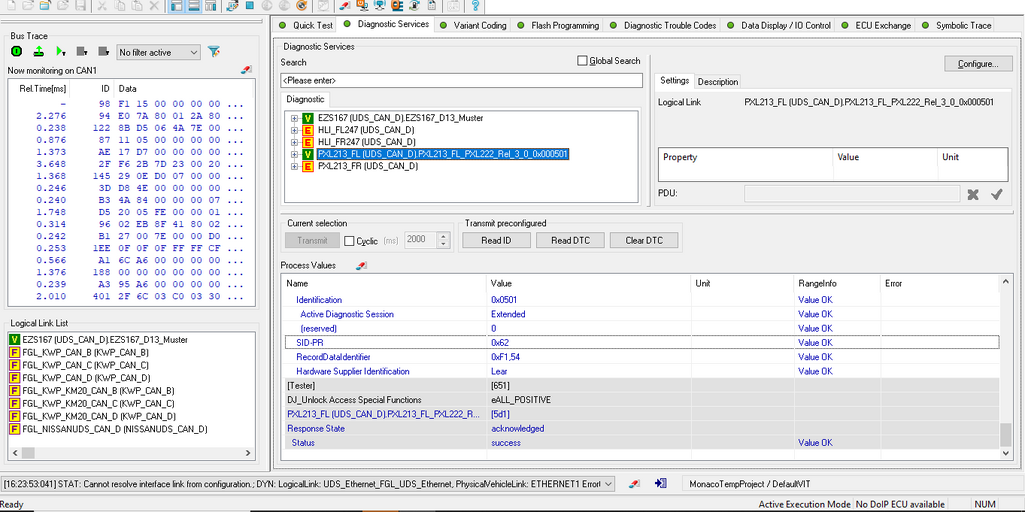Viewport: 1025px width, 512px height.
Task: Click the Bus Trace filter funnel icon
Action: click(x=213, y=52)
